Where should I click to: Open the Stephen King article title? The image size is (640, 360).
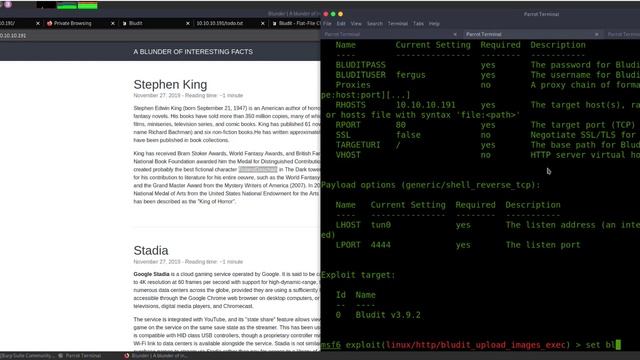[170, 84]
